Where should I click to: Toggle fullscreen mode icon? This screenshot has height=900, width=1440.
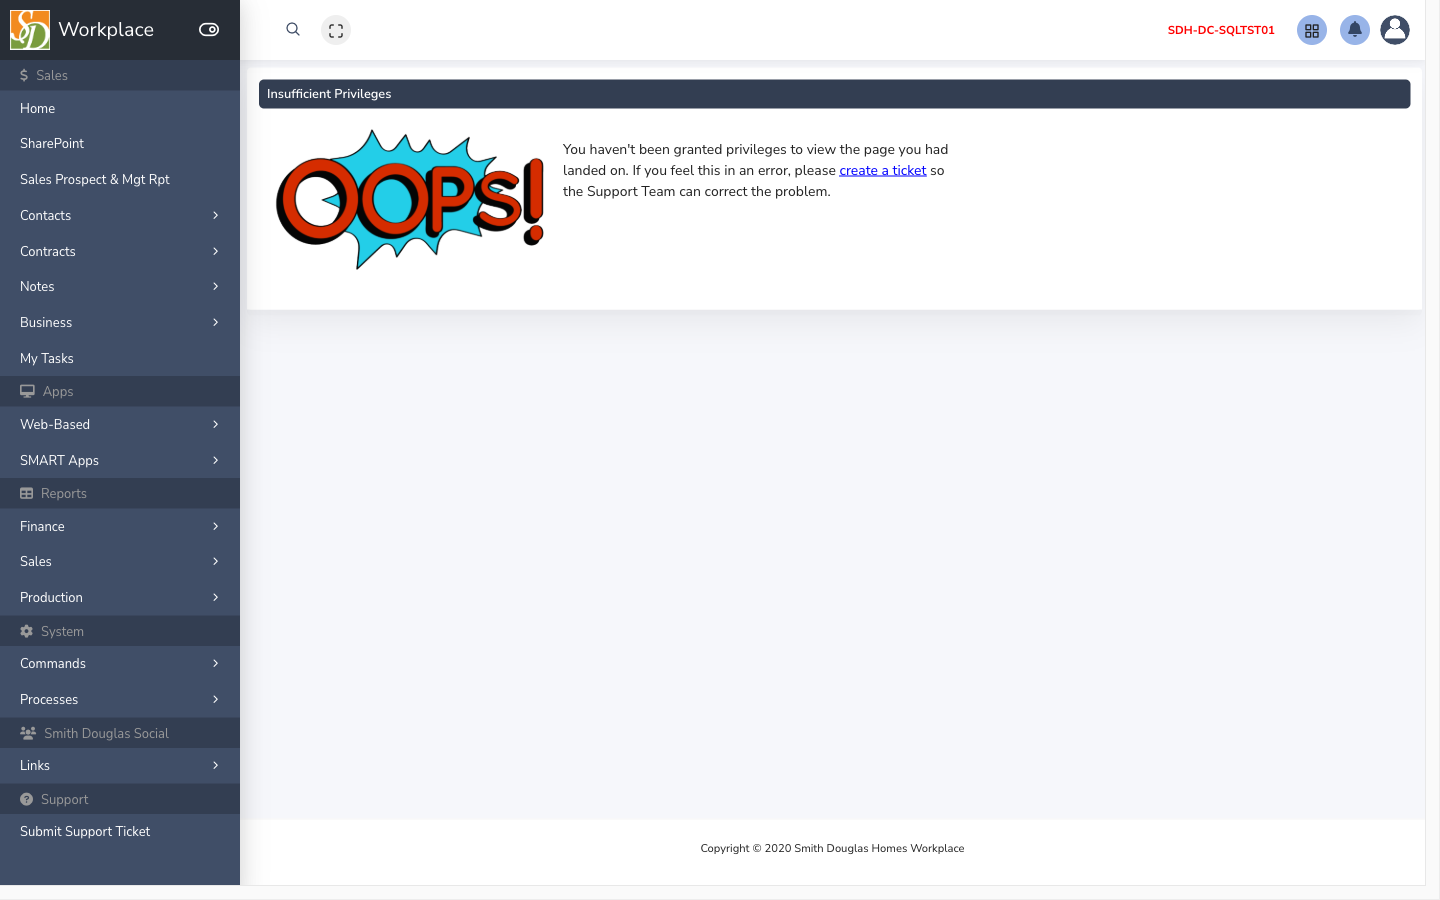pyautogui.click(x=336, y=30)
